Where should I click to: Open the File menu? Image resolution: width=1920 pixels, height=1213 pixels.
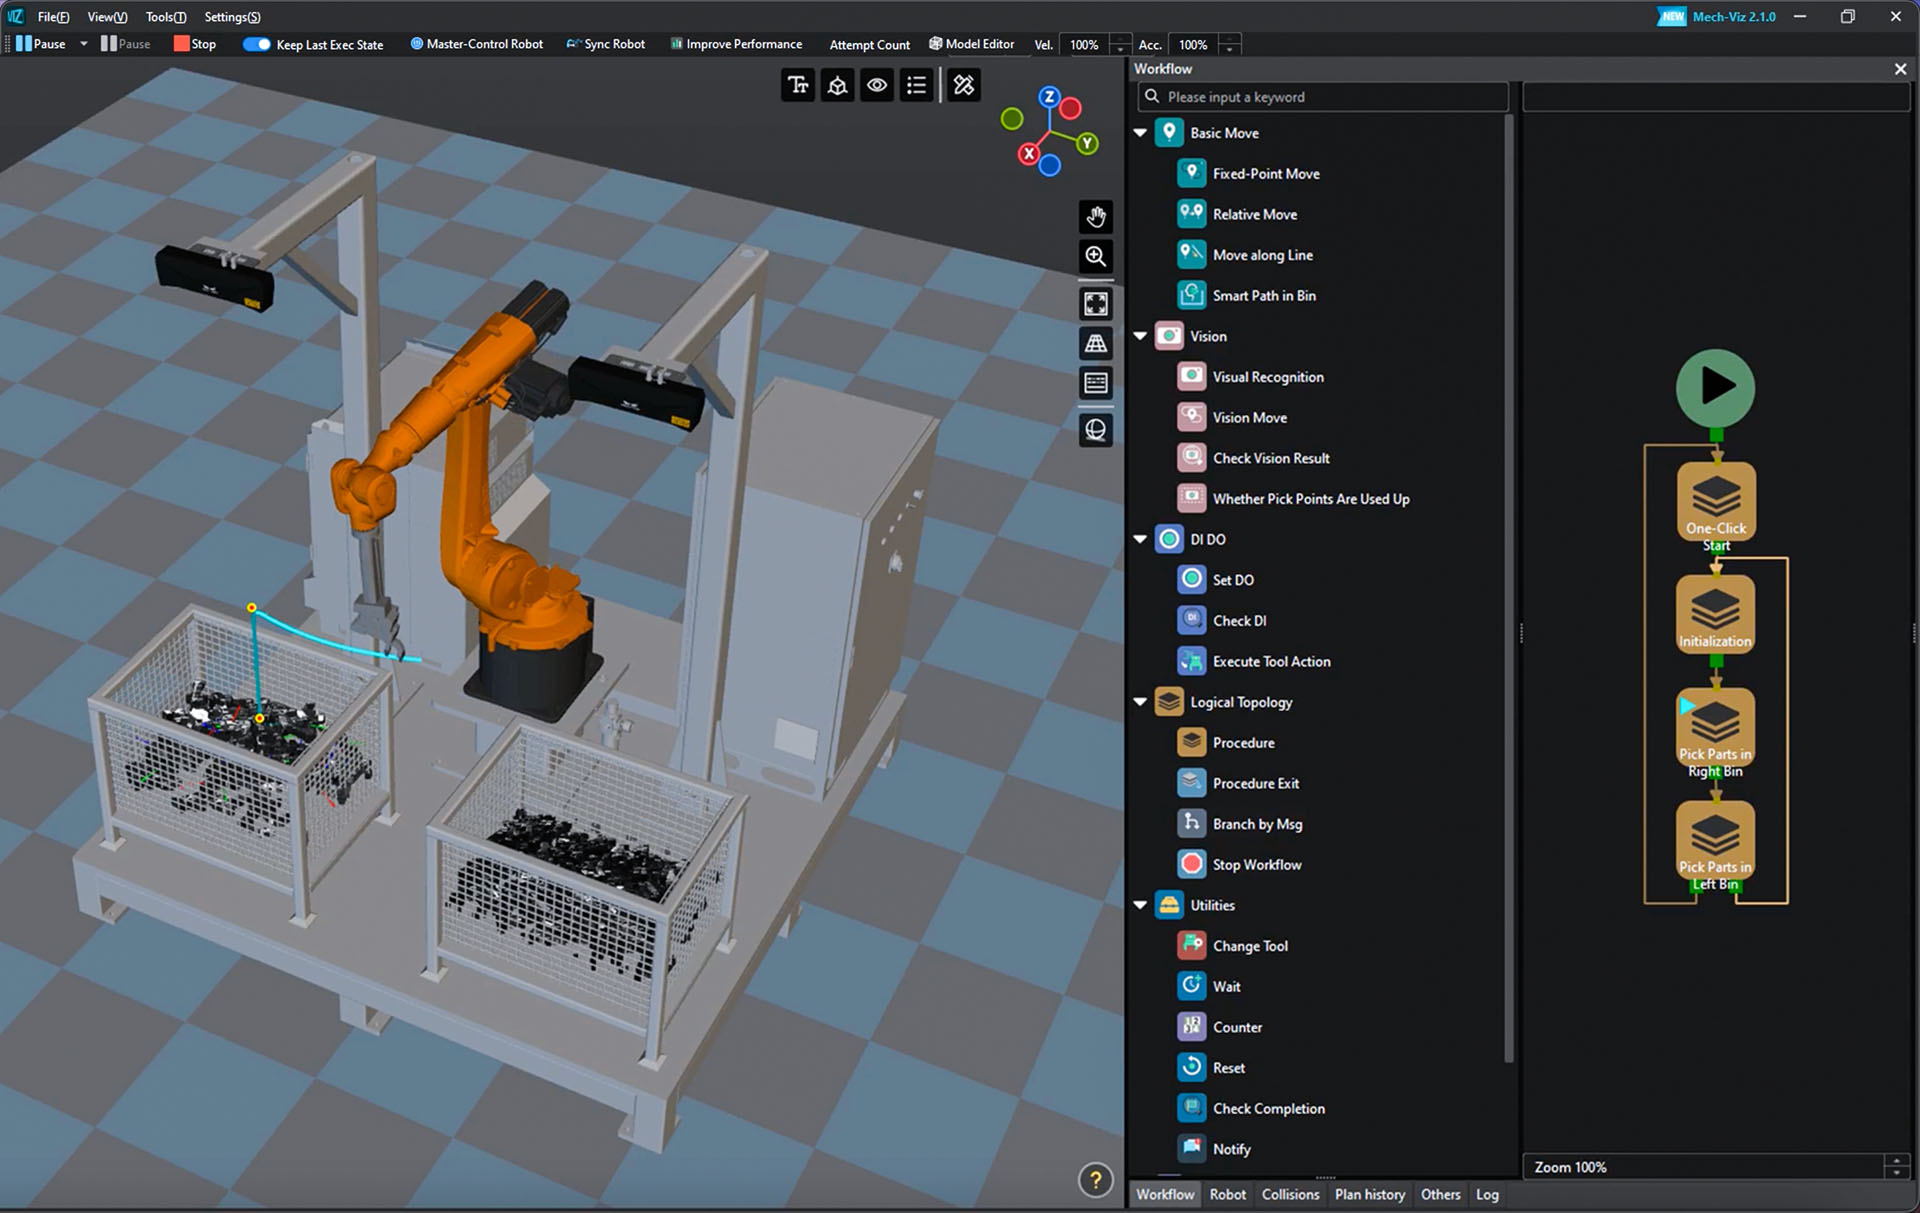[53, 17]
